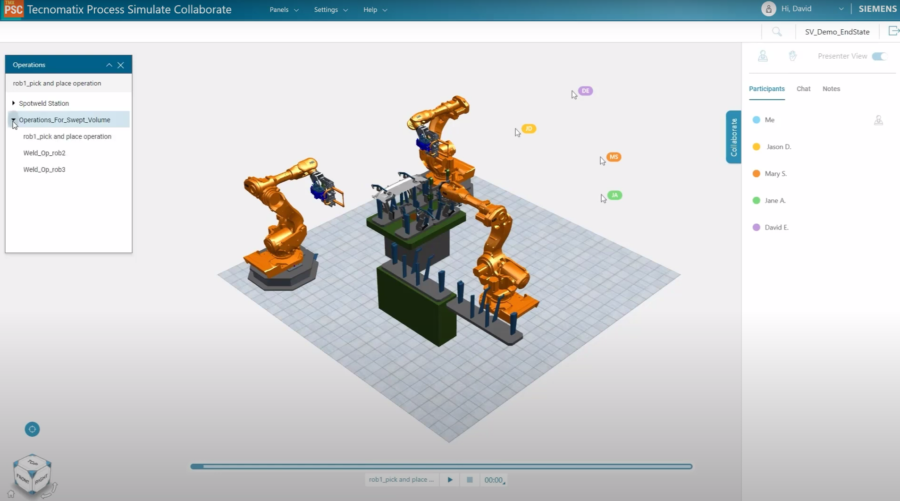
Task: Open the Panels dropdown menu
Action: tap(284, 10)
